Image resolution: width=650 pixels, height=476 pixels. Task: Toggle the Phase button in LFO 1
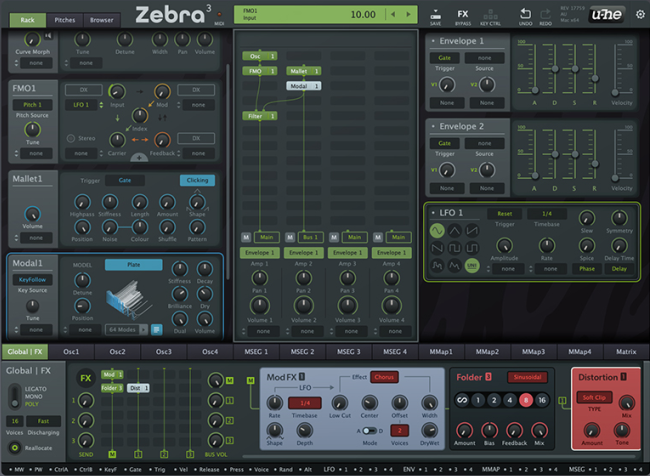(x=587, y=269)
